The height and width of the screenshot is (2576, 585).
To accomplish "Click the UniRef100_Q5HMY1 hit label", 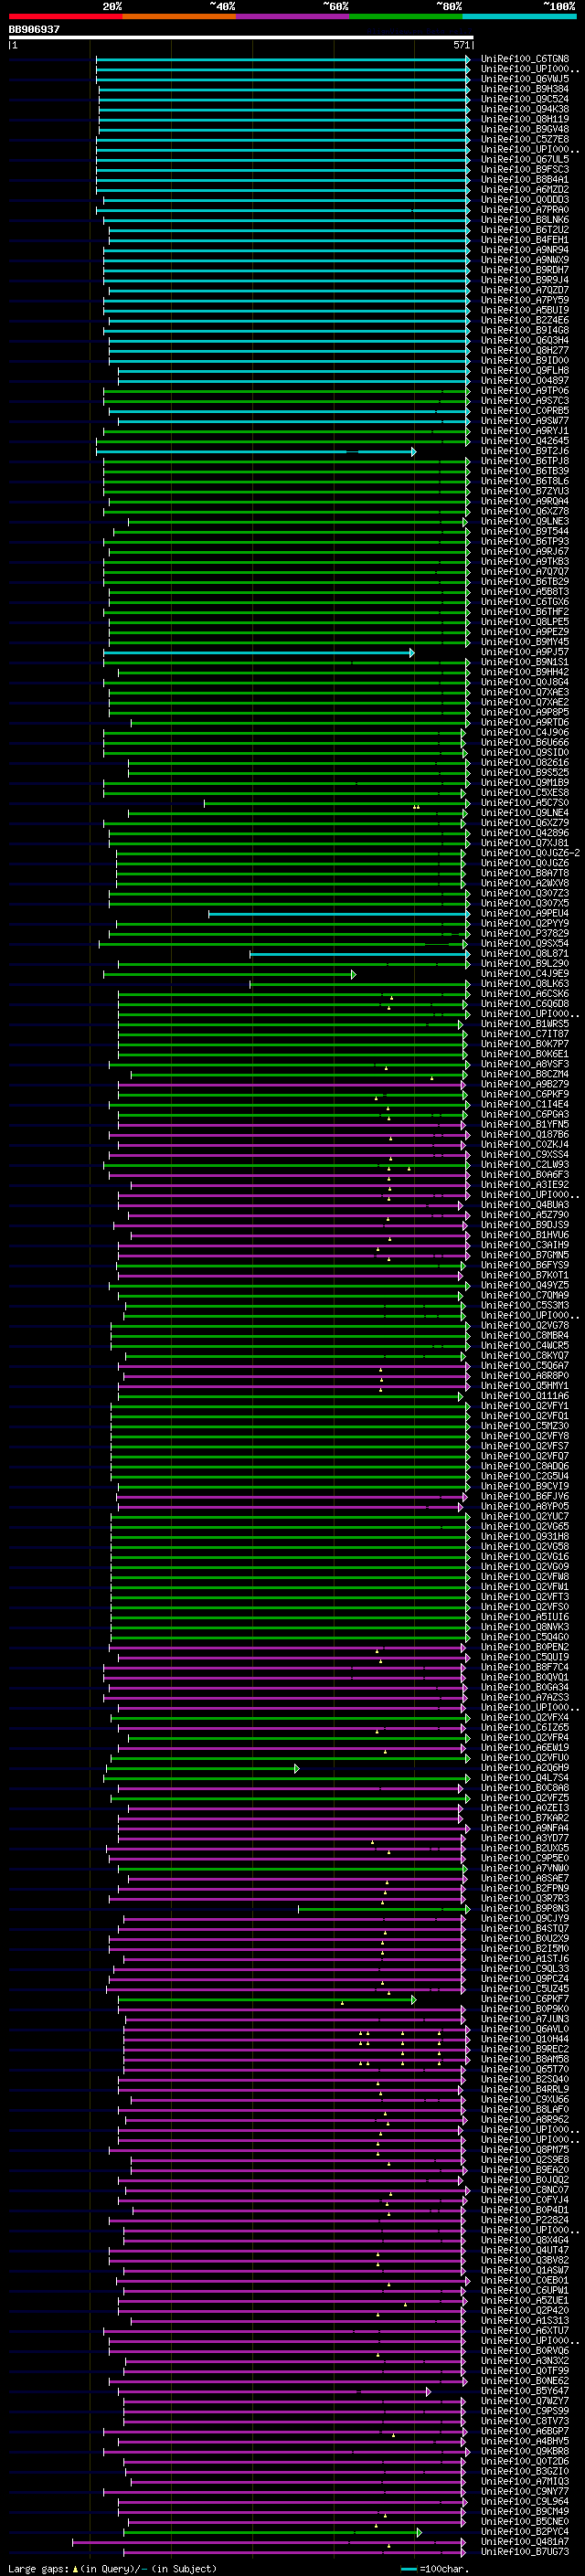I will coord(524,1386).
